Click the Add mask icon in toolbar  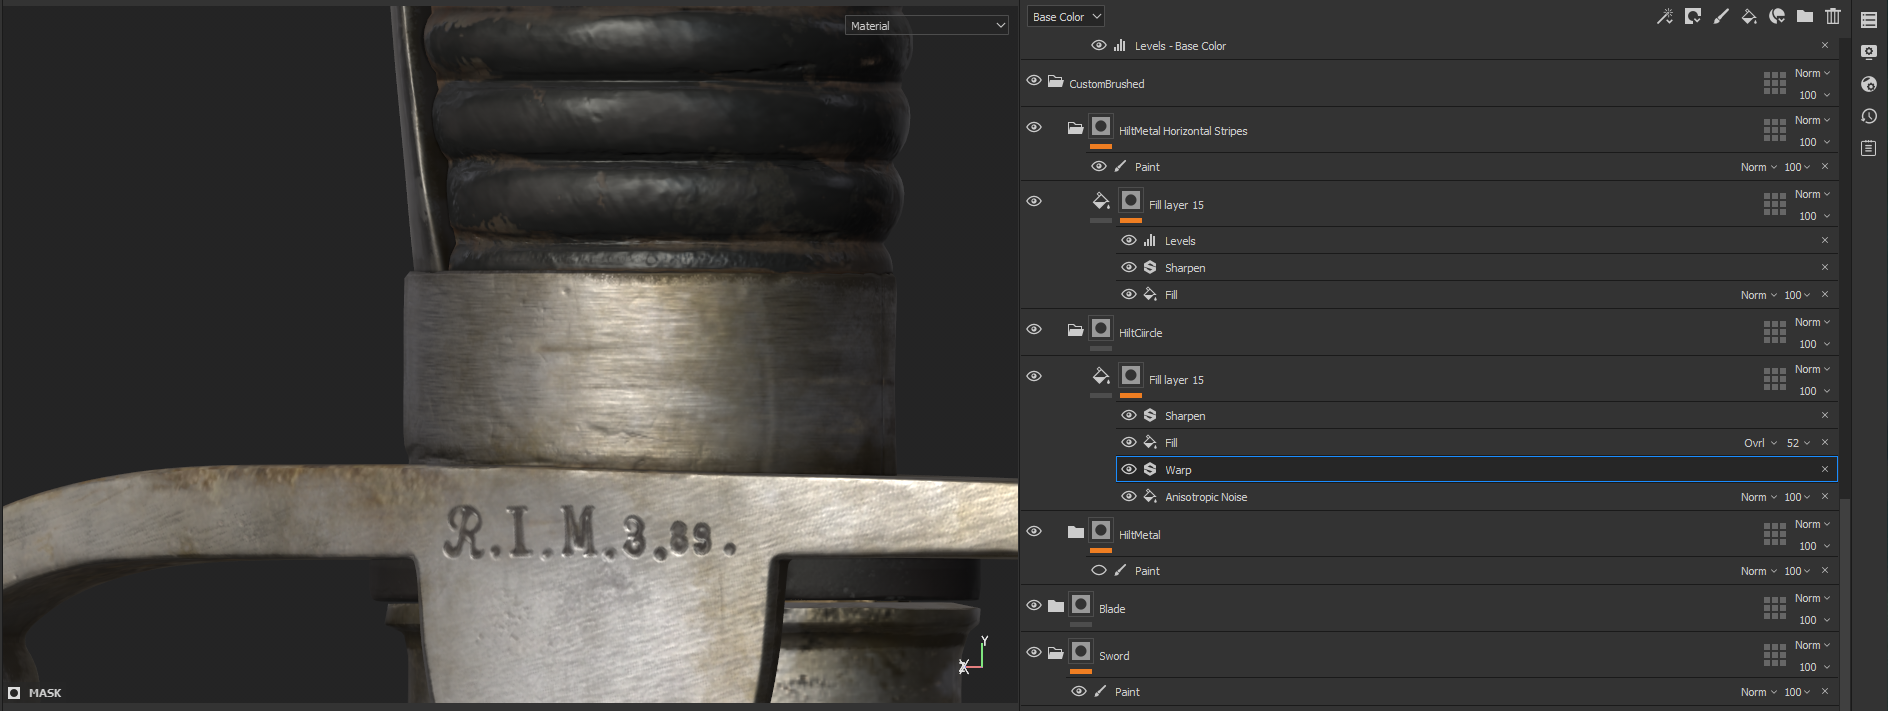click(1693, 16)
